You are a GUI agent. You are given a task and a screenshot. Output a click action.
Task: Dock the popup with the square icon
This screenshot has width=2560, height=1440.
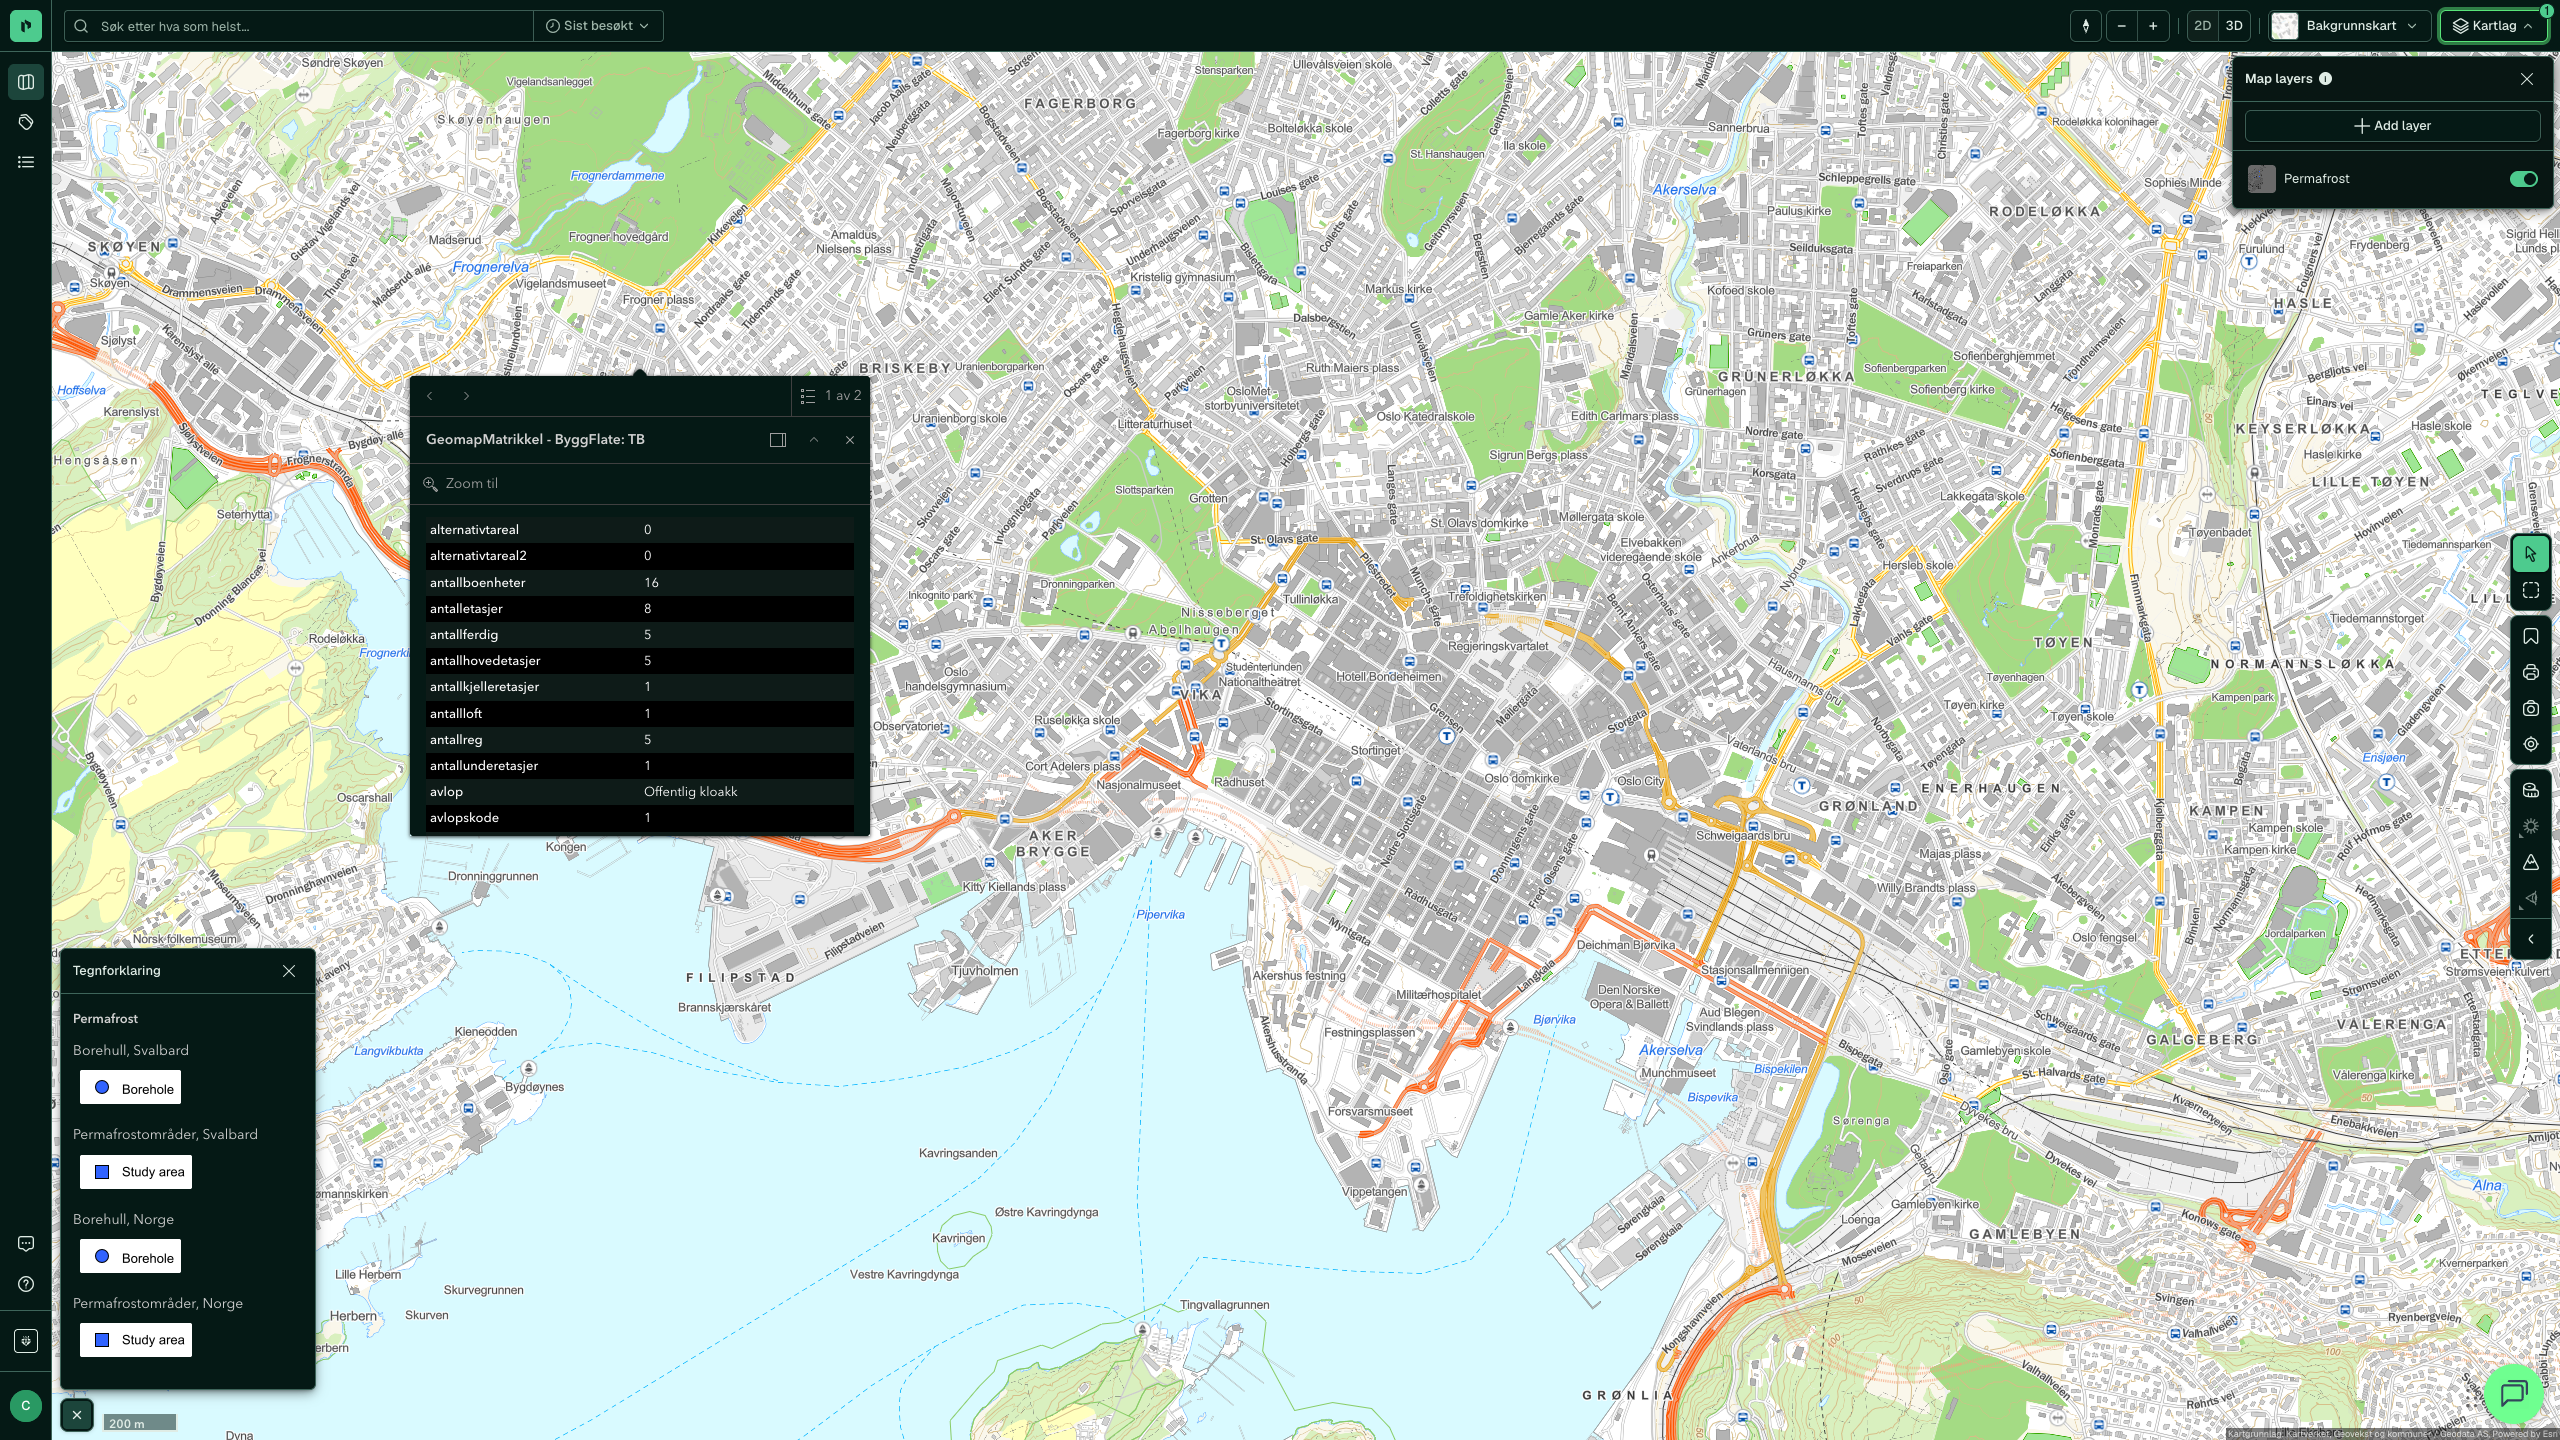tap(778, 440)
